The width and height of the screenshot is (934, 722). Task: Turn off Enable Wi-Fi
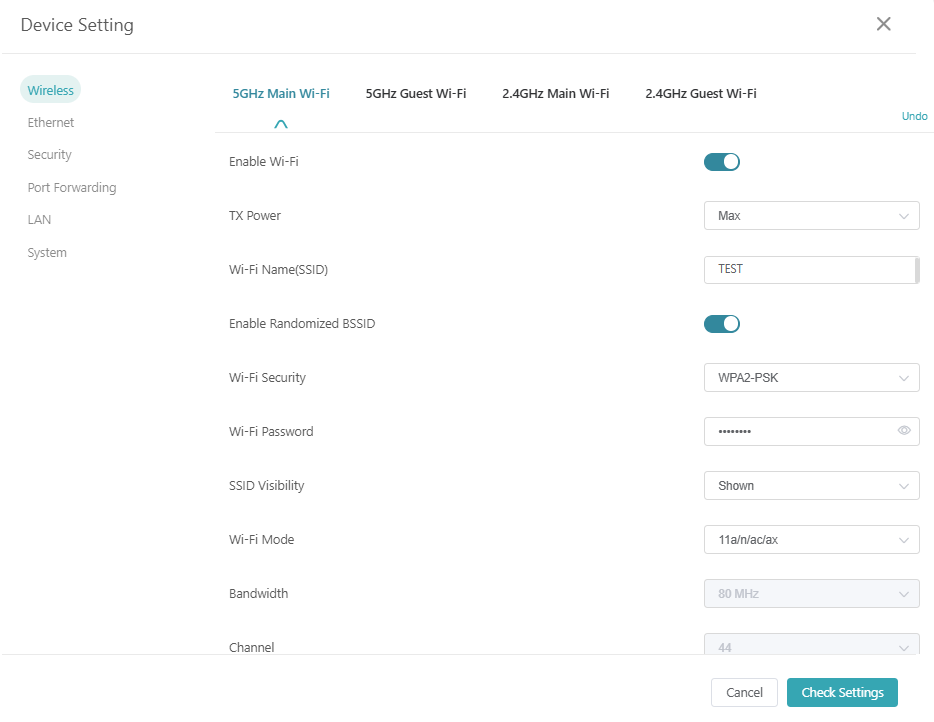pos(722,161)
